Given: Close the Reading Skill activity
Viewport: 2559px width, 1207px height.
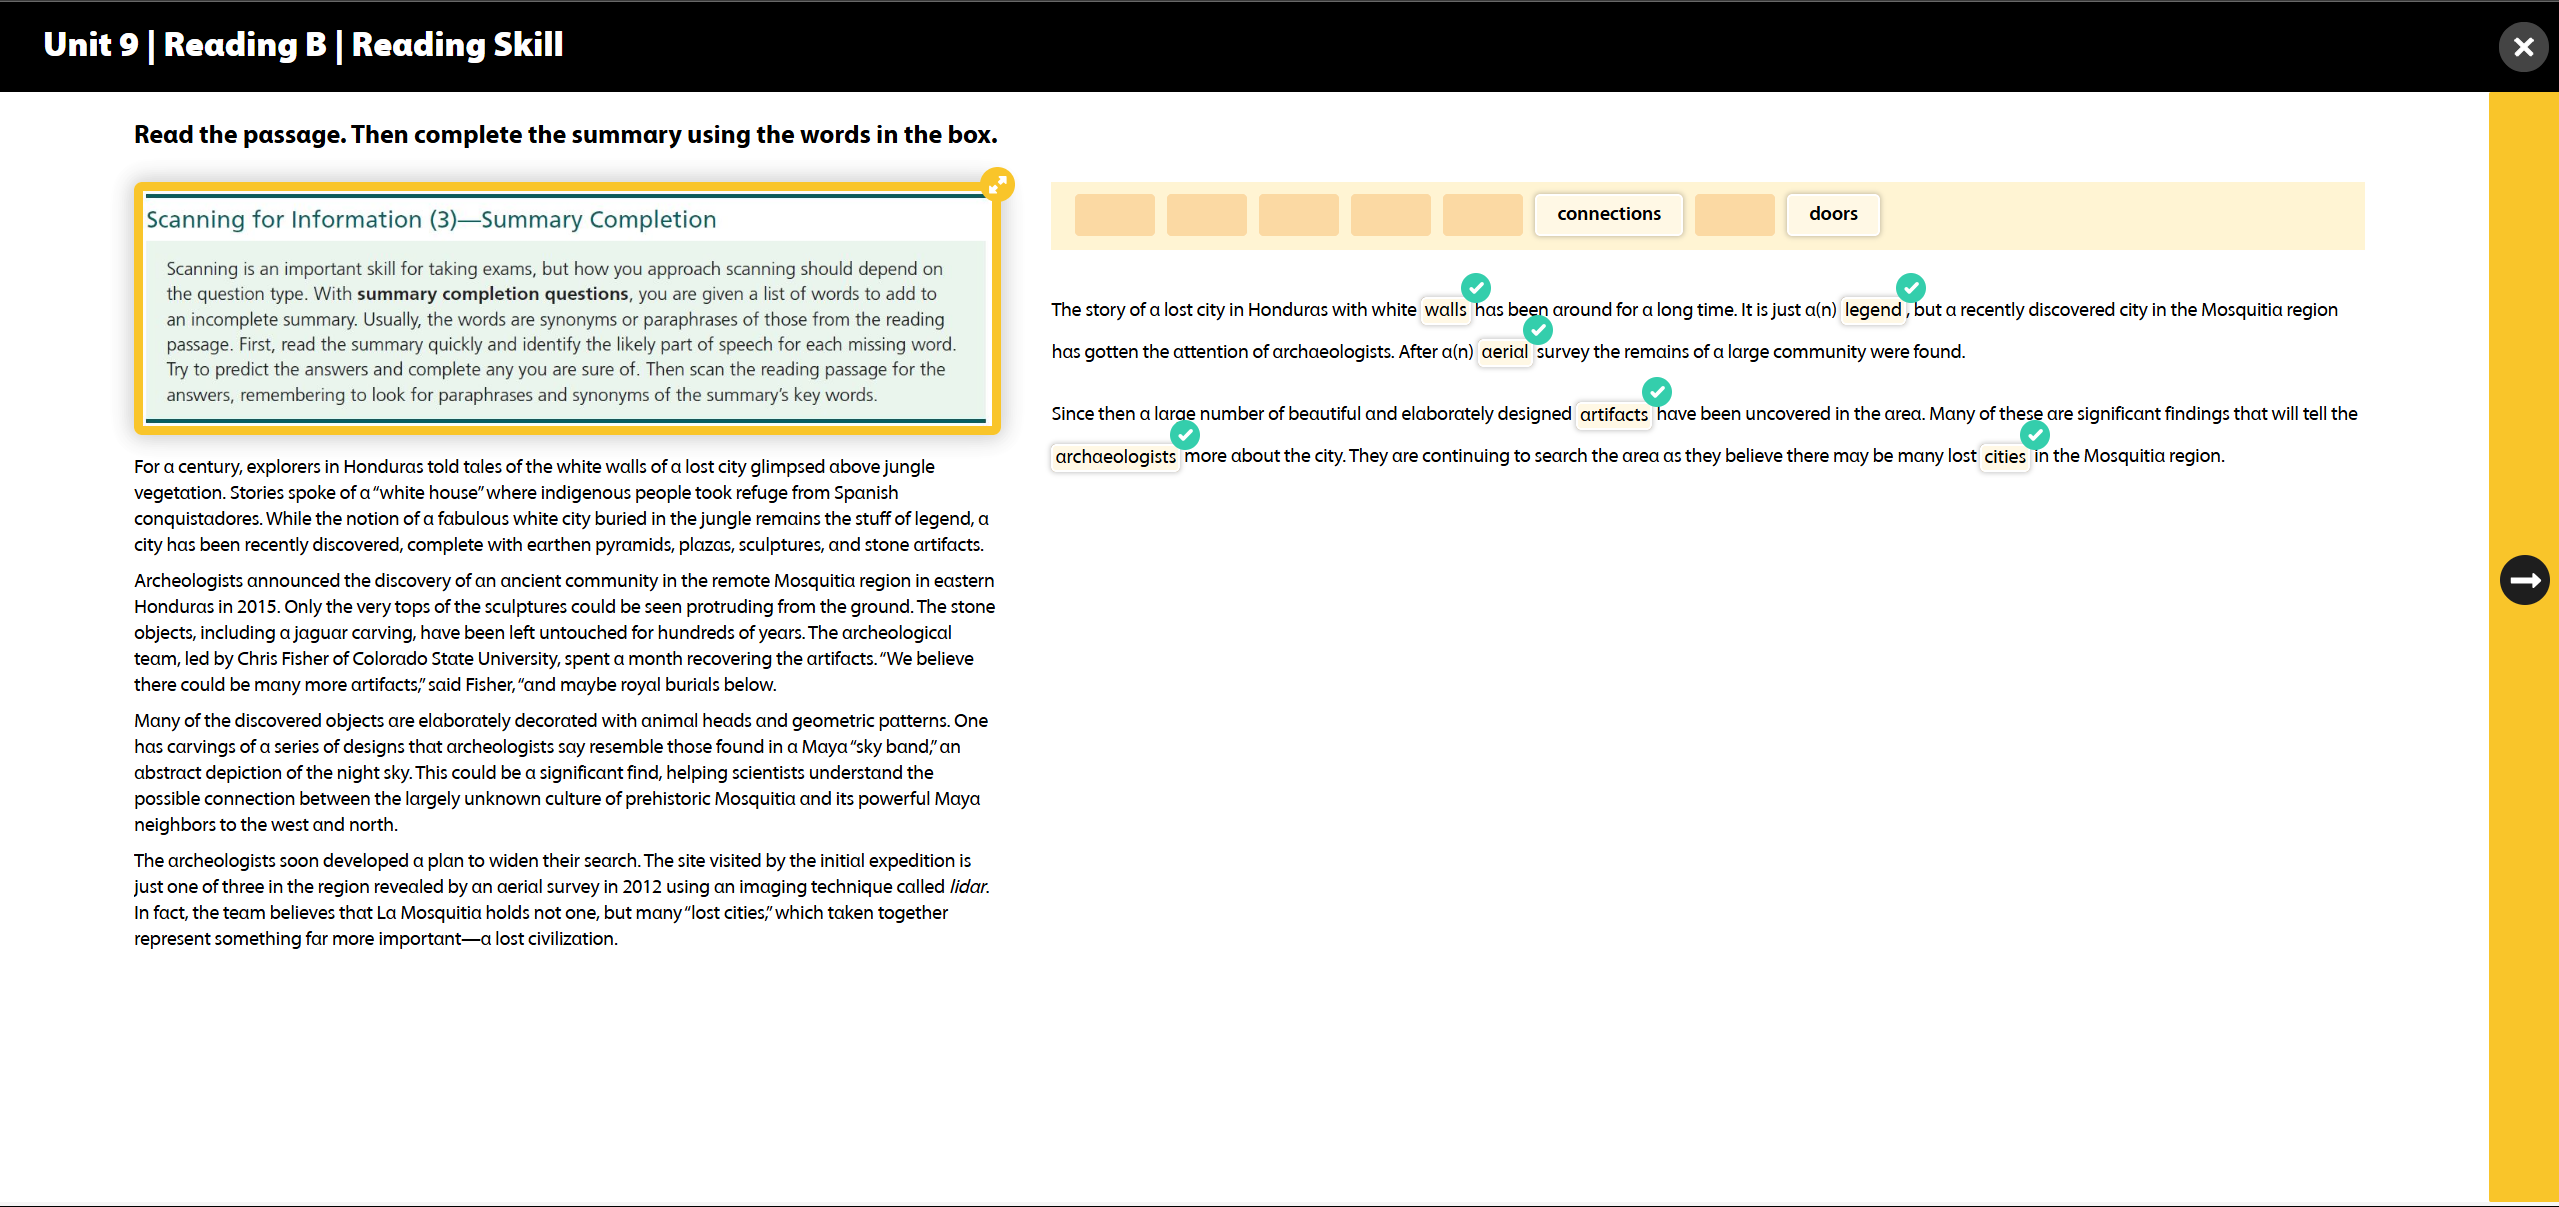Looking at the screenshot, I should coord(2523,47).
